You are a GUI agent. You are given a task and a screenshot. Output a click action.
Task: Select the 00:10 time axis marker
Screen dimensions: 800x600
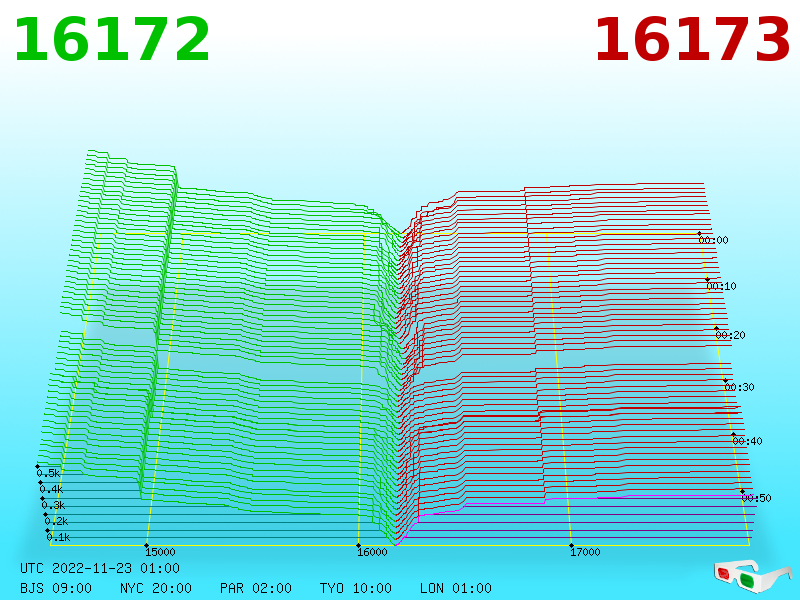(x=721, y=286)
